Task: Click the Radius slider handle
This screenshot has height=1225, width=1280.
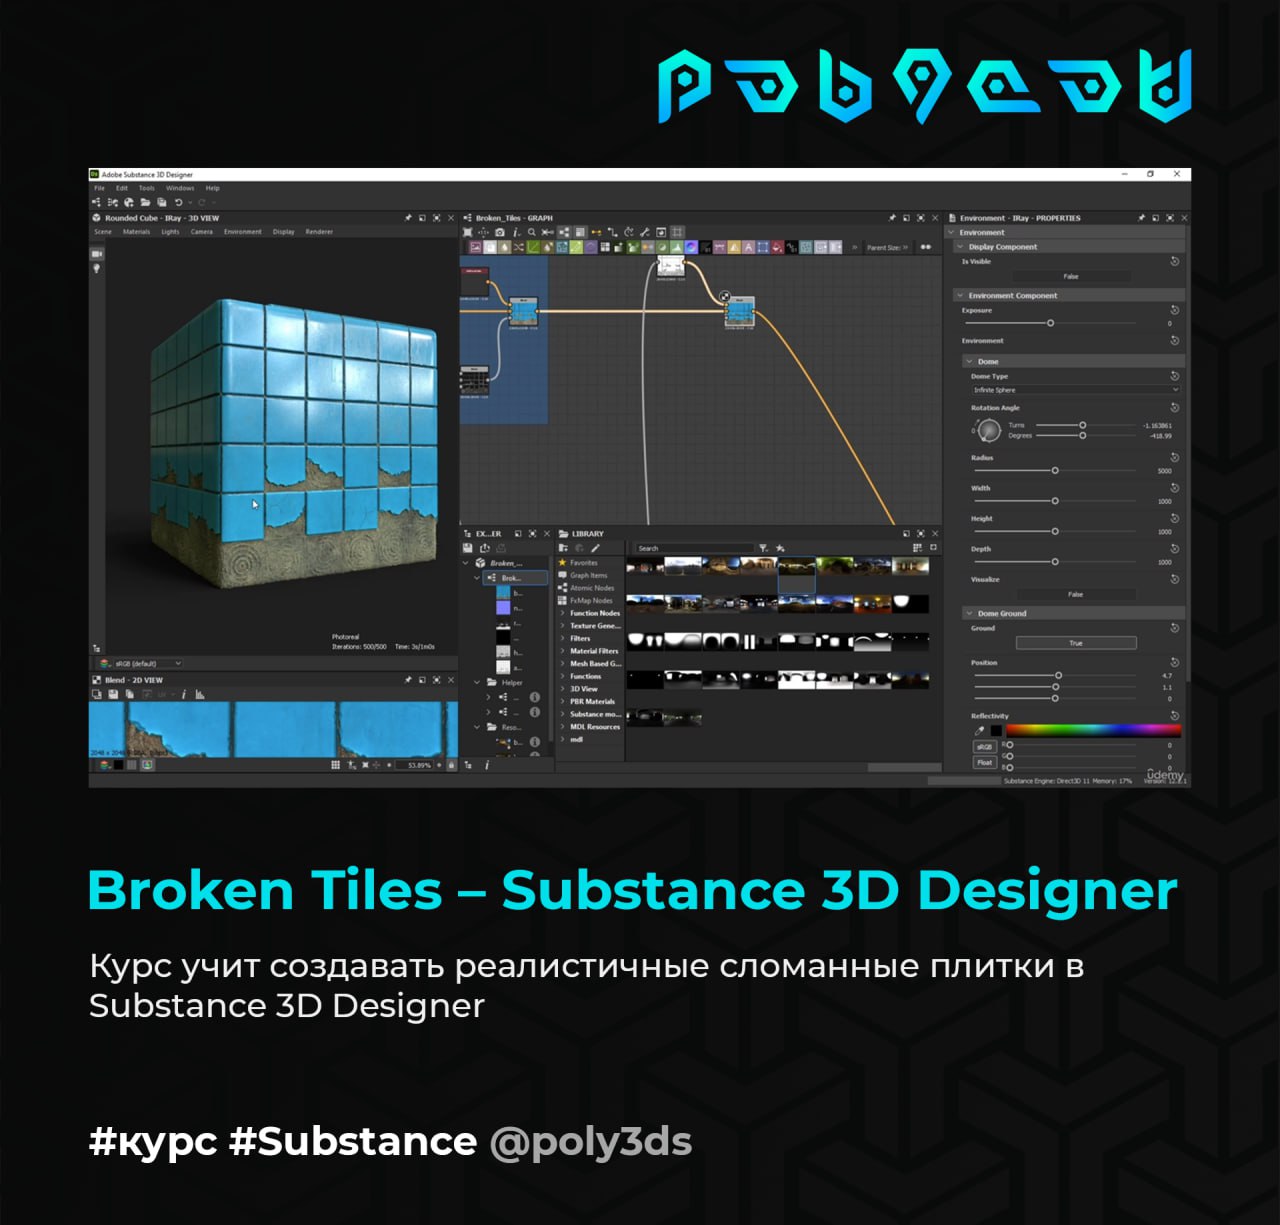Action: [1055, 470]
